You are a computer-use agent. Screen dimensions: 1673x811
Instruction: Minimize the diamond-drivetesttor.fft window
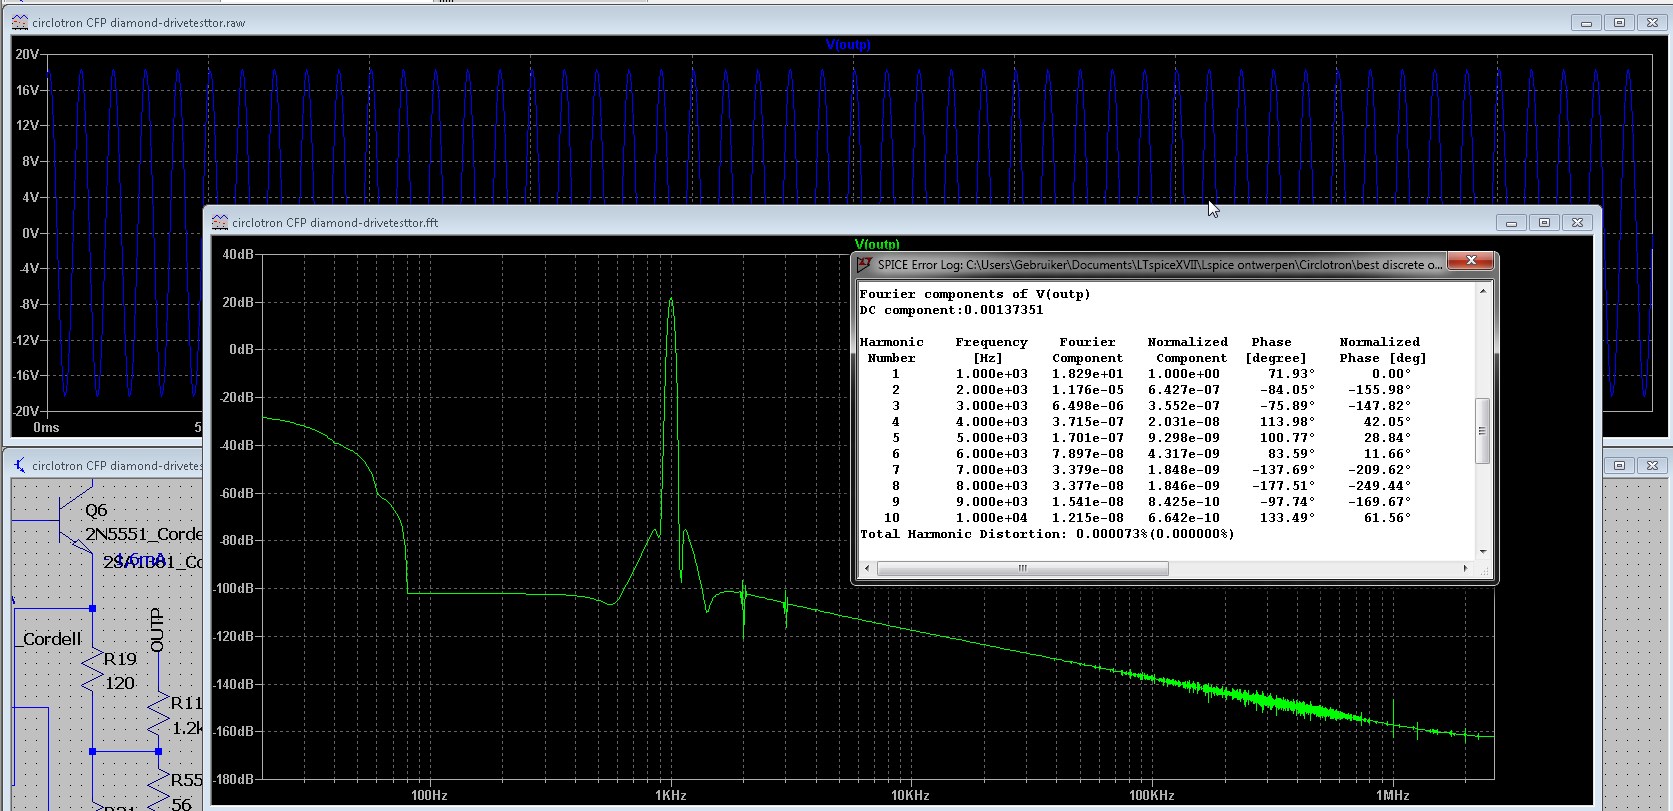1511,223
